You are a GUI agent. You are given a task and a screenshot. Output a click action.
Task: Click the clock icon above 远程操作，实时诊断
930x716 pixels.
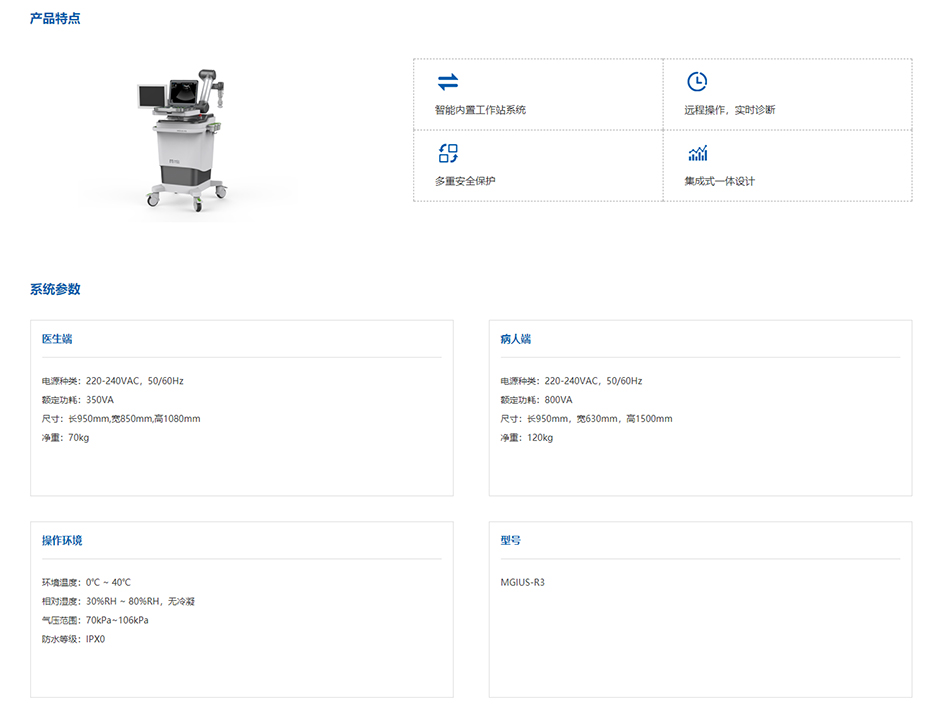pos(697,81)
